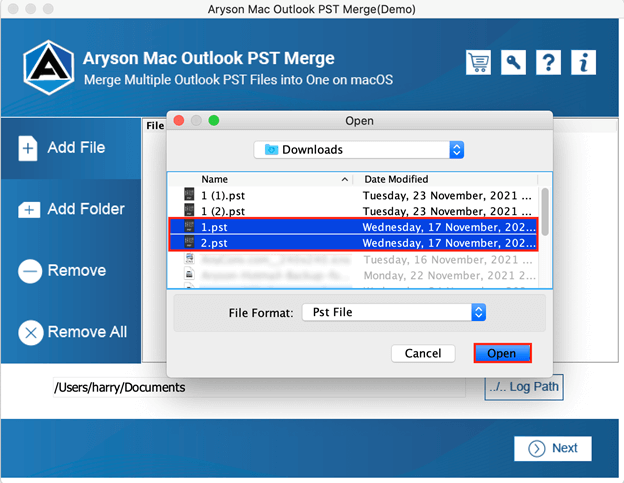Image resolution: width=624 pixels, height=483 pixels.
Task: Click Add Folder in the sidebar
Action: [x=71, y=209]
